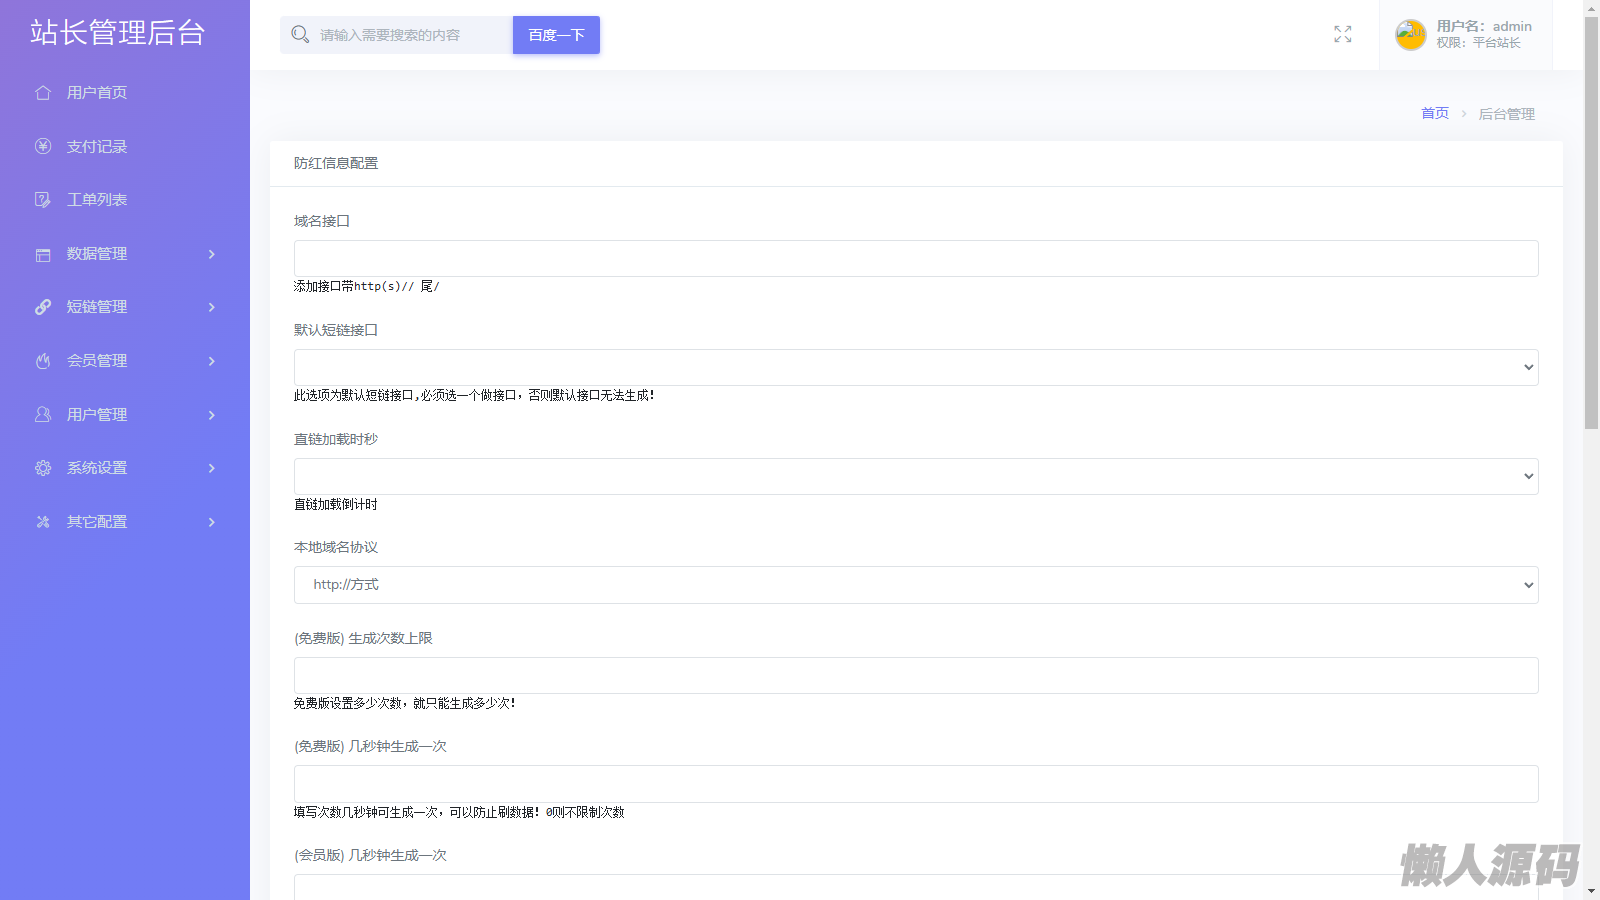Viewport: 1600px width, 900px height.
Task: Click the 站长管理后台 site title
Action: click(x=118, y=33)
